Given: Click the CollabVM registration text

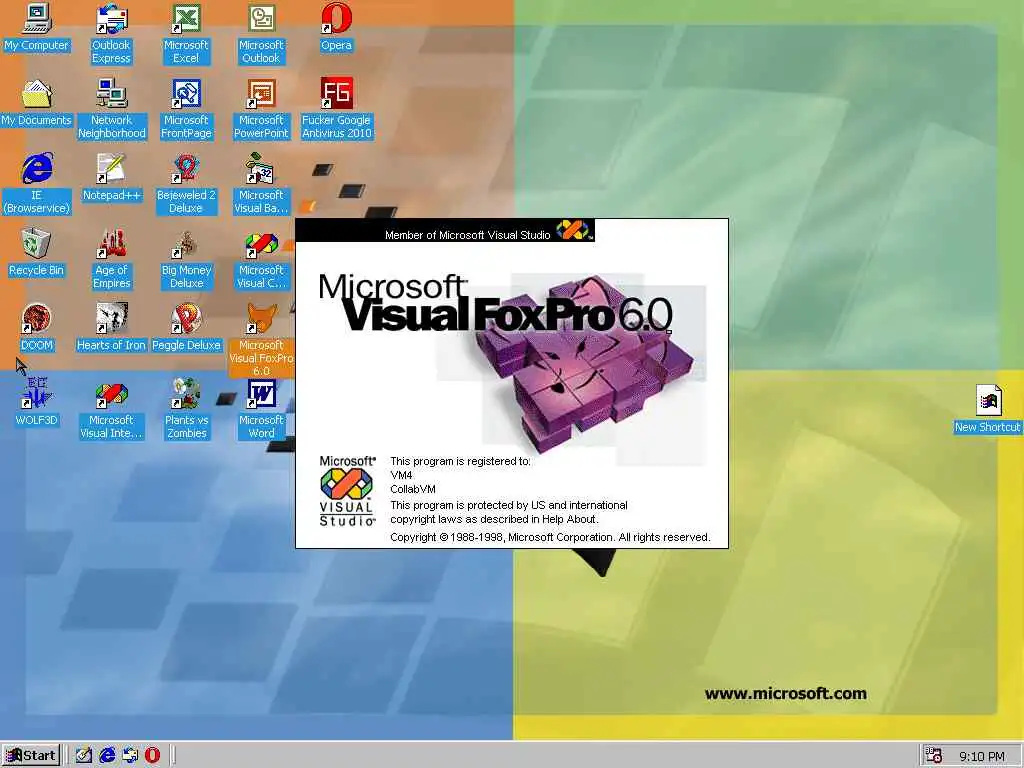Looking at the screenshot, I should 413,489.
